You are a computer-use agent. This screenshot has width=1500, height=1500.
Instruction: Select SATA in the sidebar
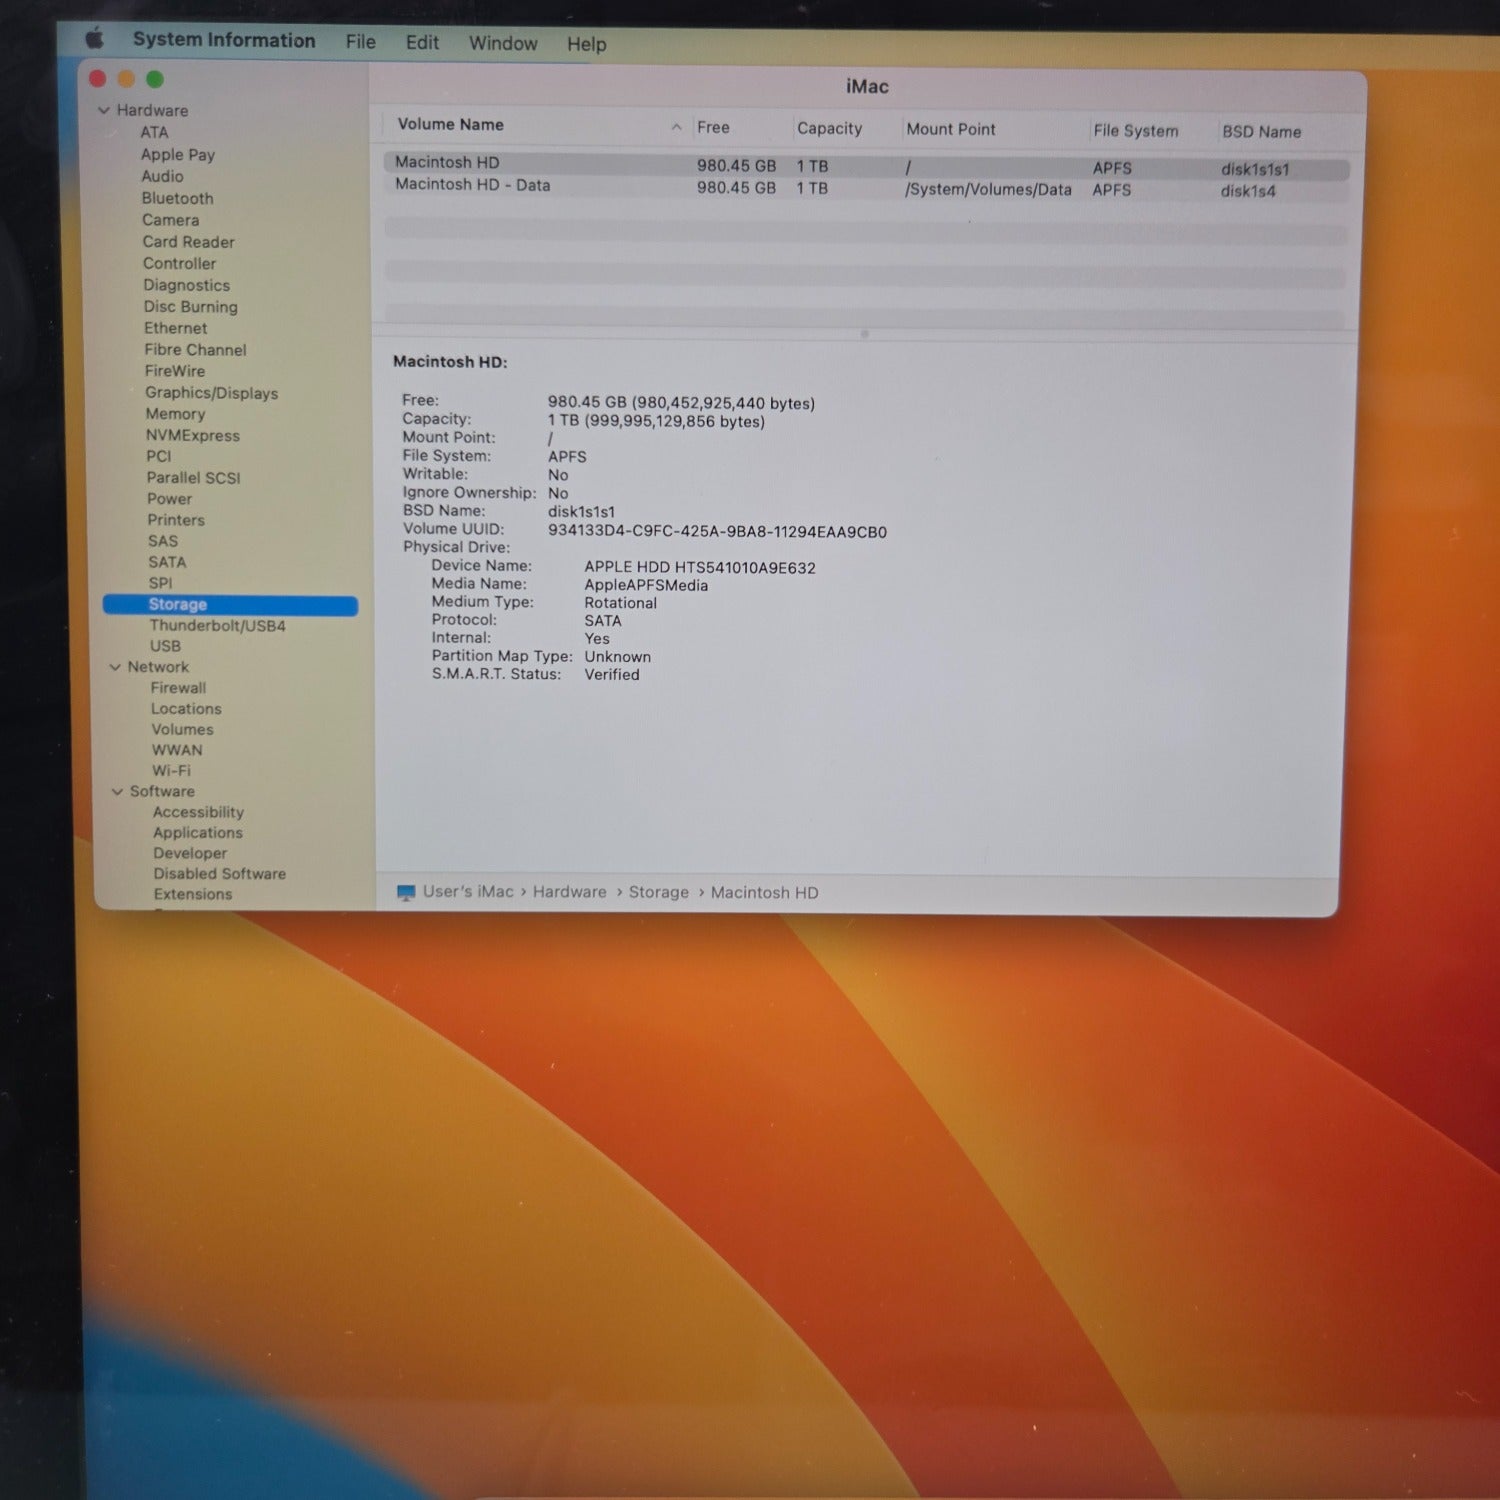coord(167,562)
